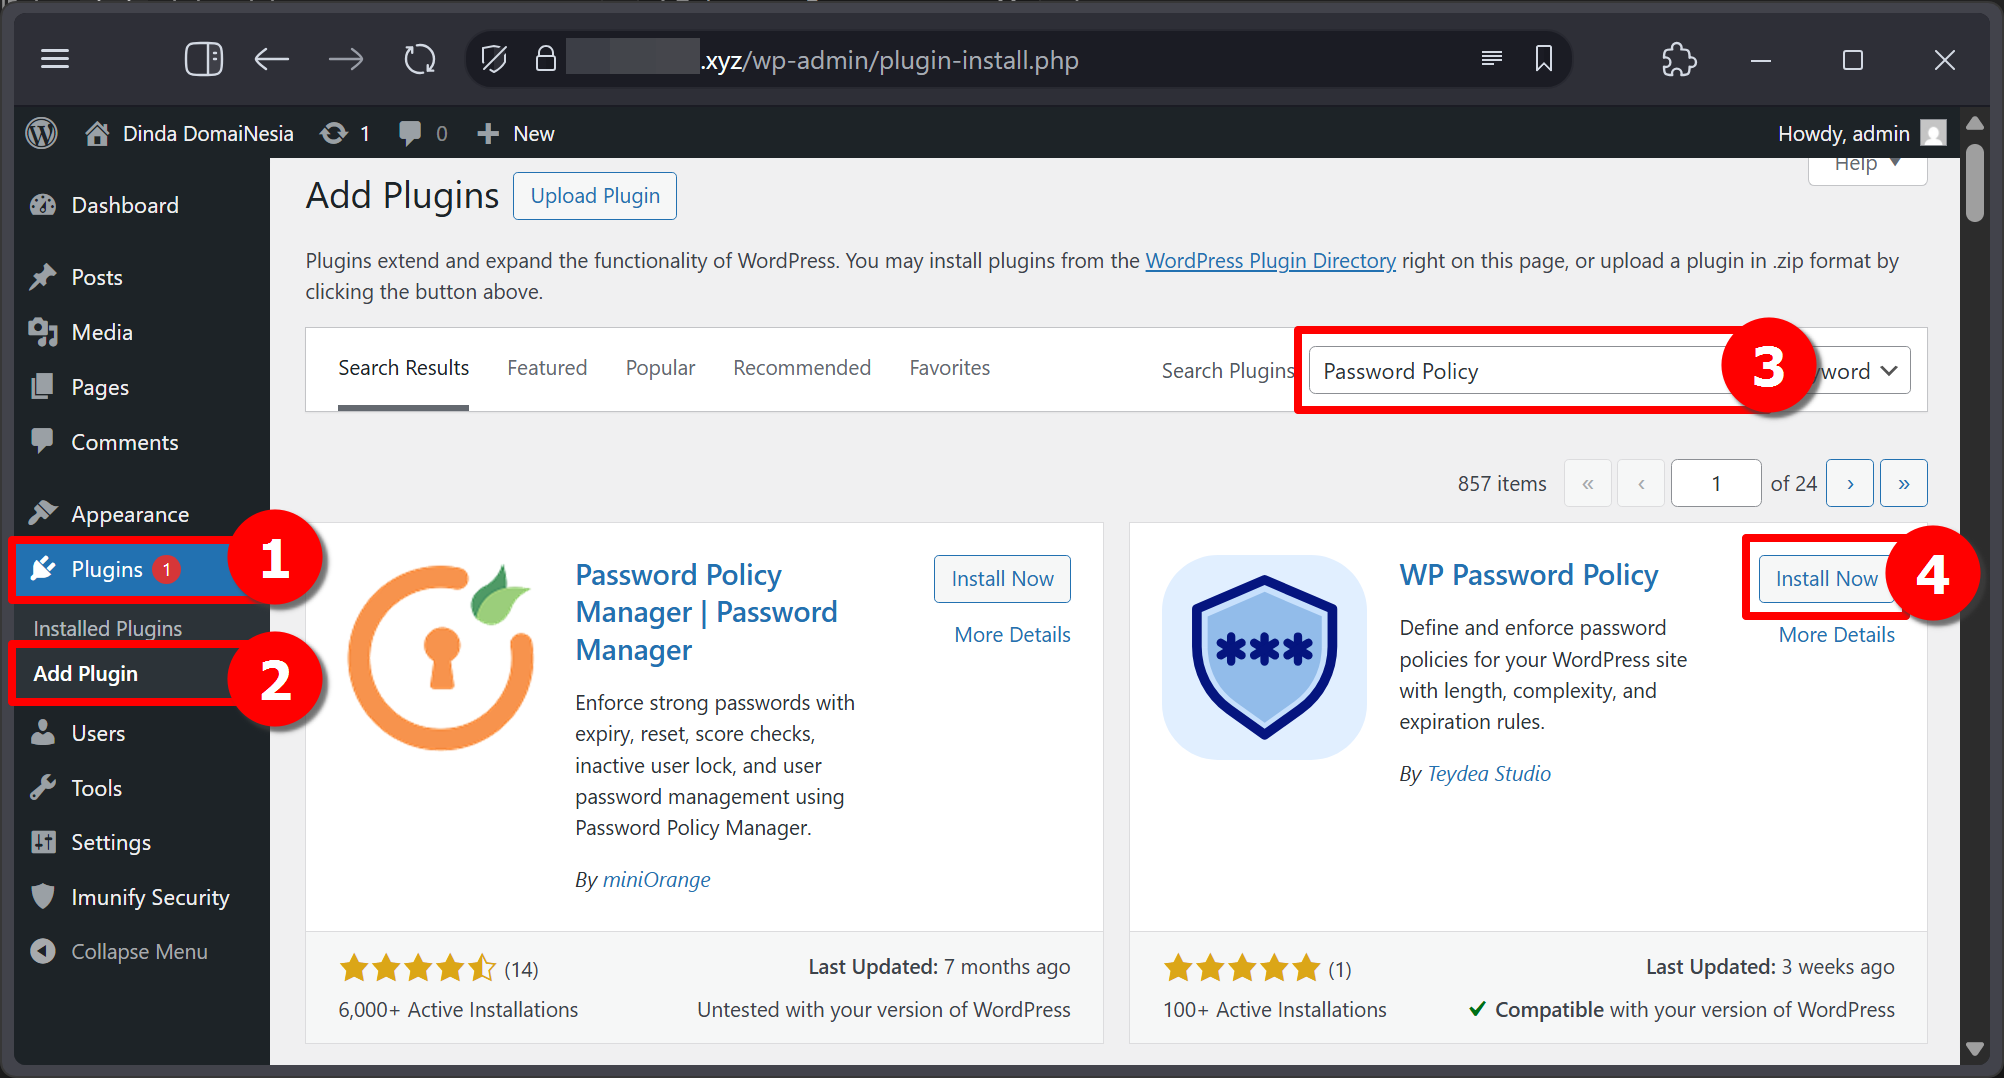The width and height of the screenshot is (2004, 1078).
Task: Click the current page number field
Action: coord(1716,484)
